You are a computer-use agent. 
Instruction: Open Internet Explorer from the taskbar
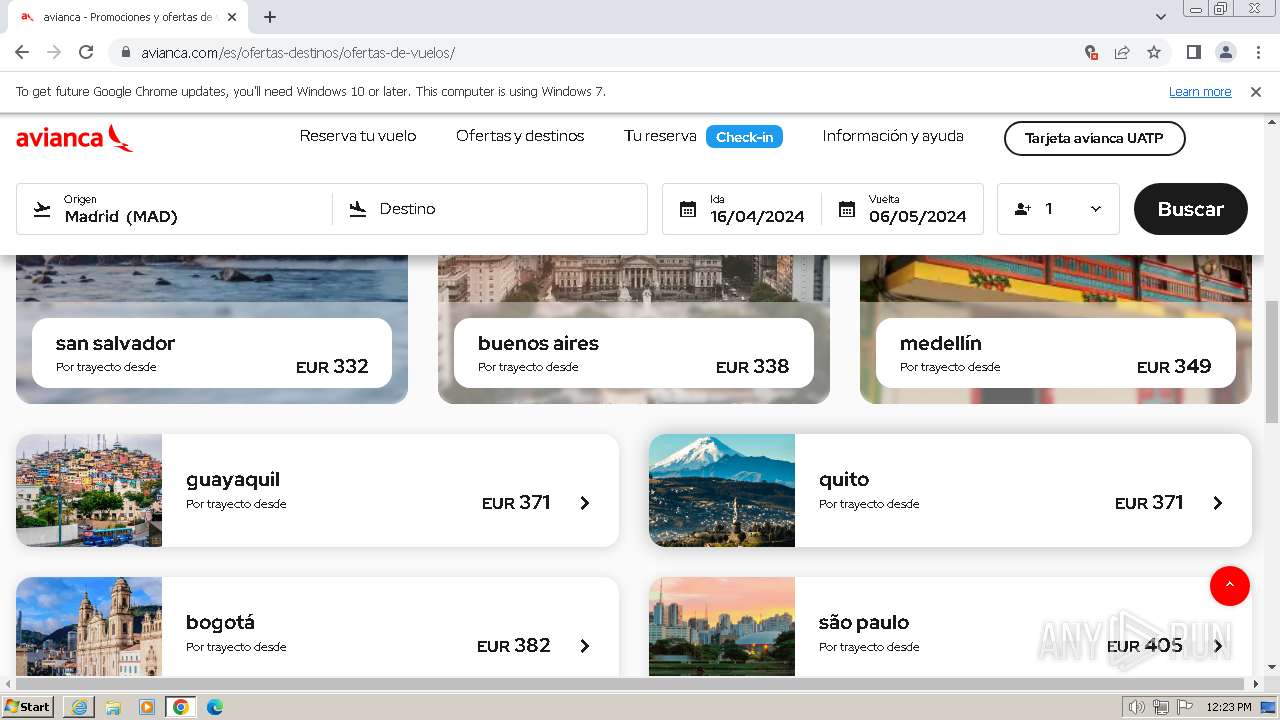(x=79, y=707)
